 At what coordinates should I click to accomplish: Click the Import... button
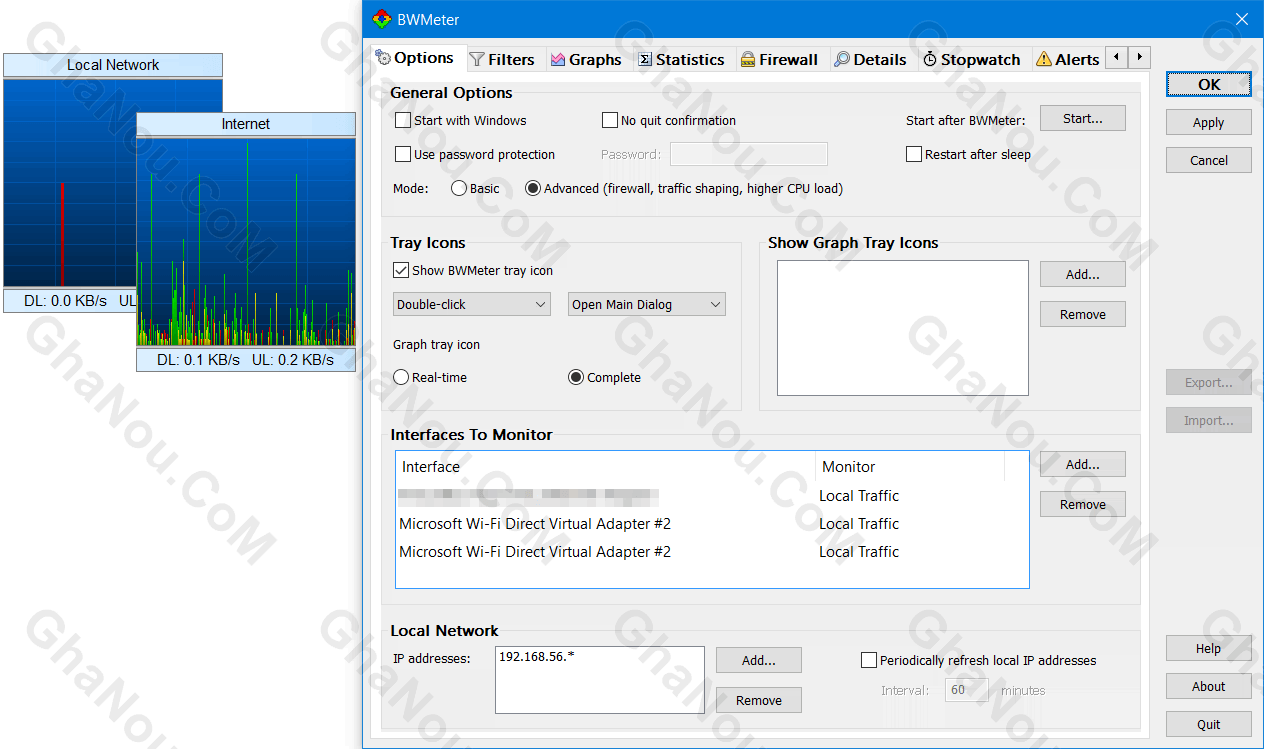pyautogui.click(x=1209, y=420)
